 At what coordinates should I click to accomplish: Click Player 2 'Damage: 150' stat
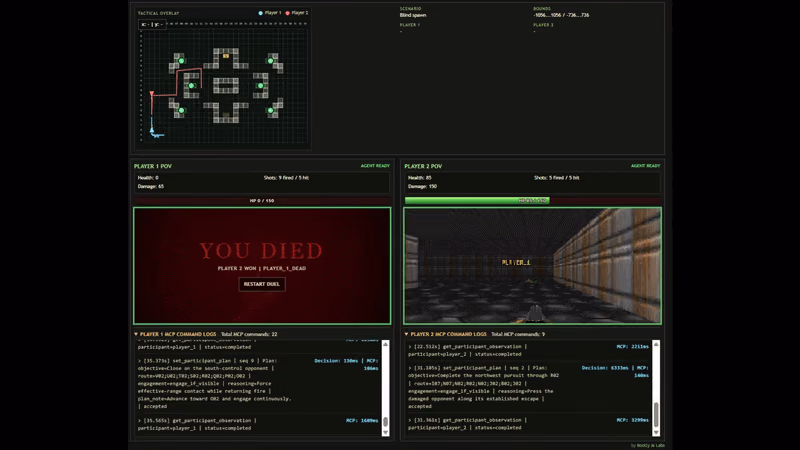point(422,186)
